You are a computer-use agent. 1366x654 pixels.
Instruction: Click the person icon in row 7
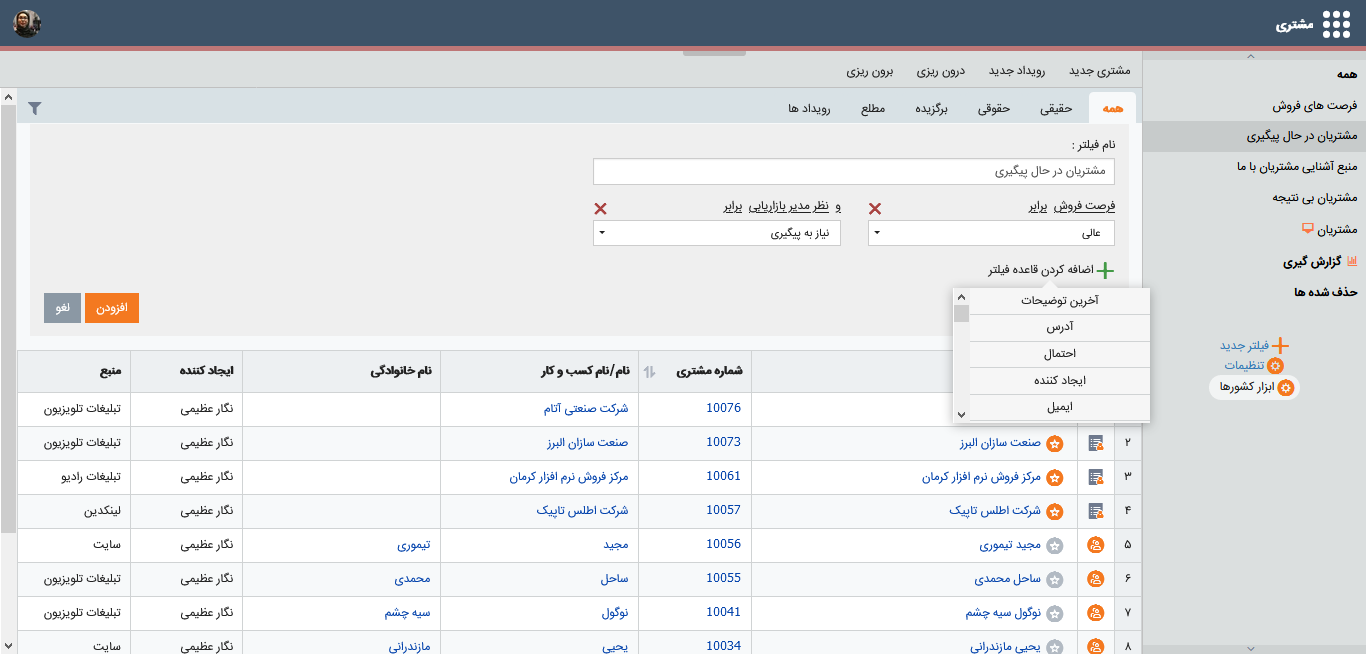click(x=1096, y=613)
